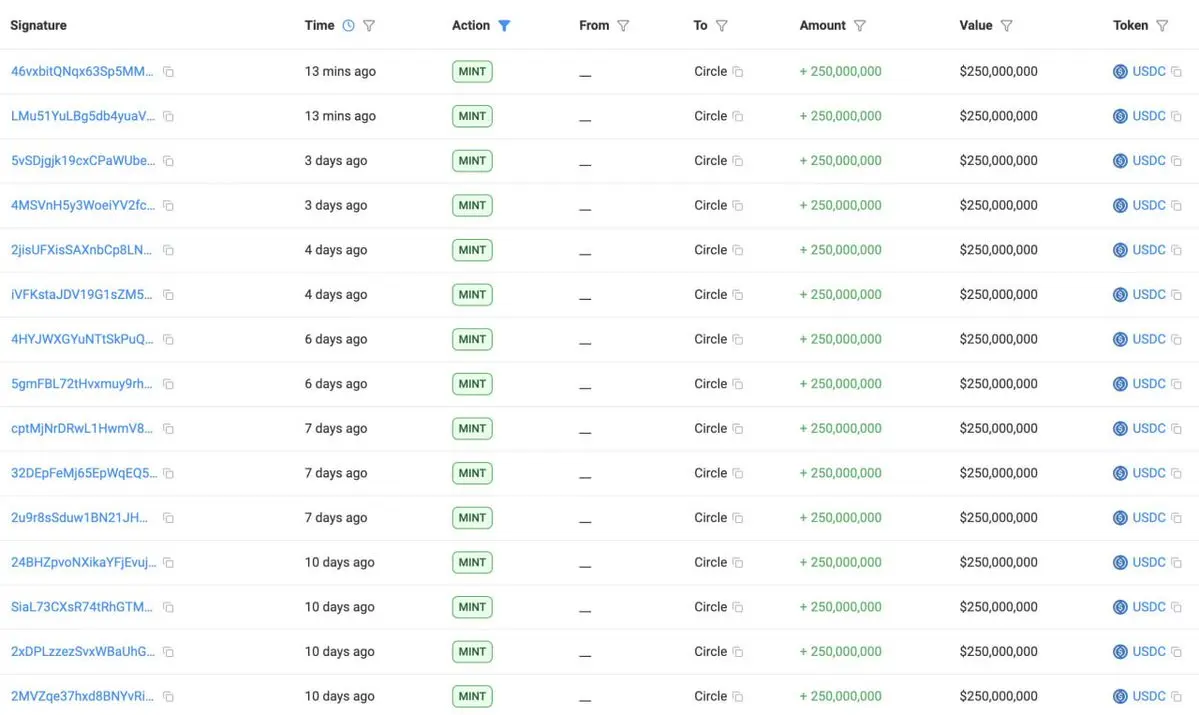Click the Circle recipient in the SiaL73CXsR74tRhGTM row
Screen dimensions: 1199x715
click(710, 607)
